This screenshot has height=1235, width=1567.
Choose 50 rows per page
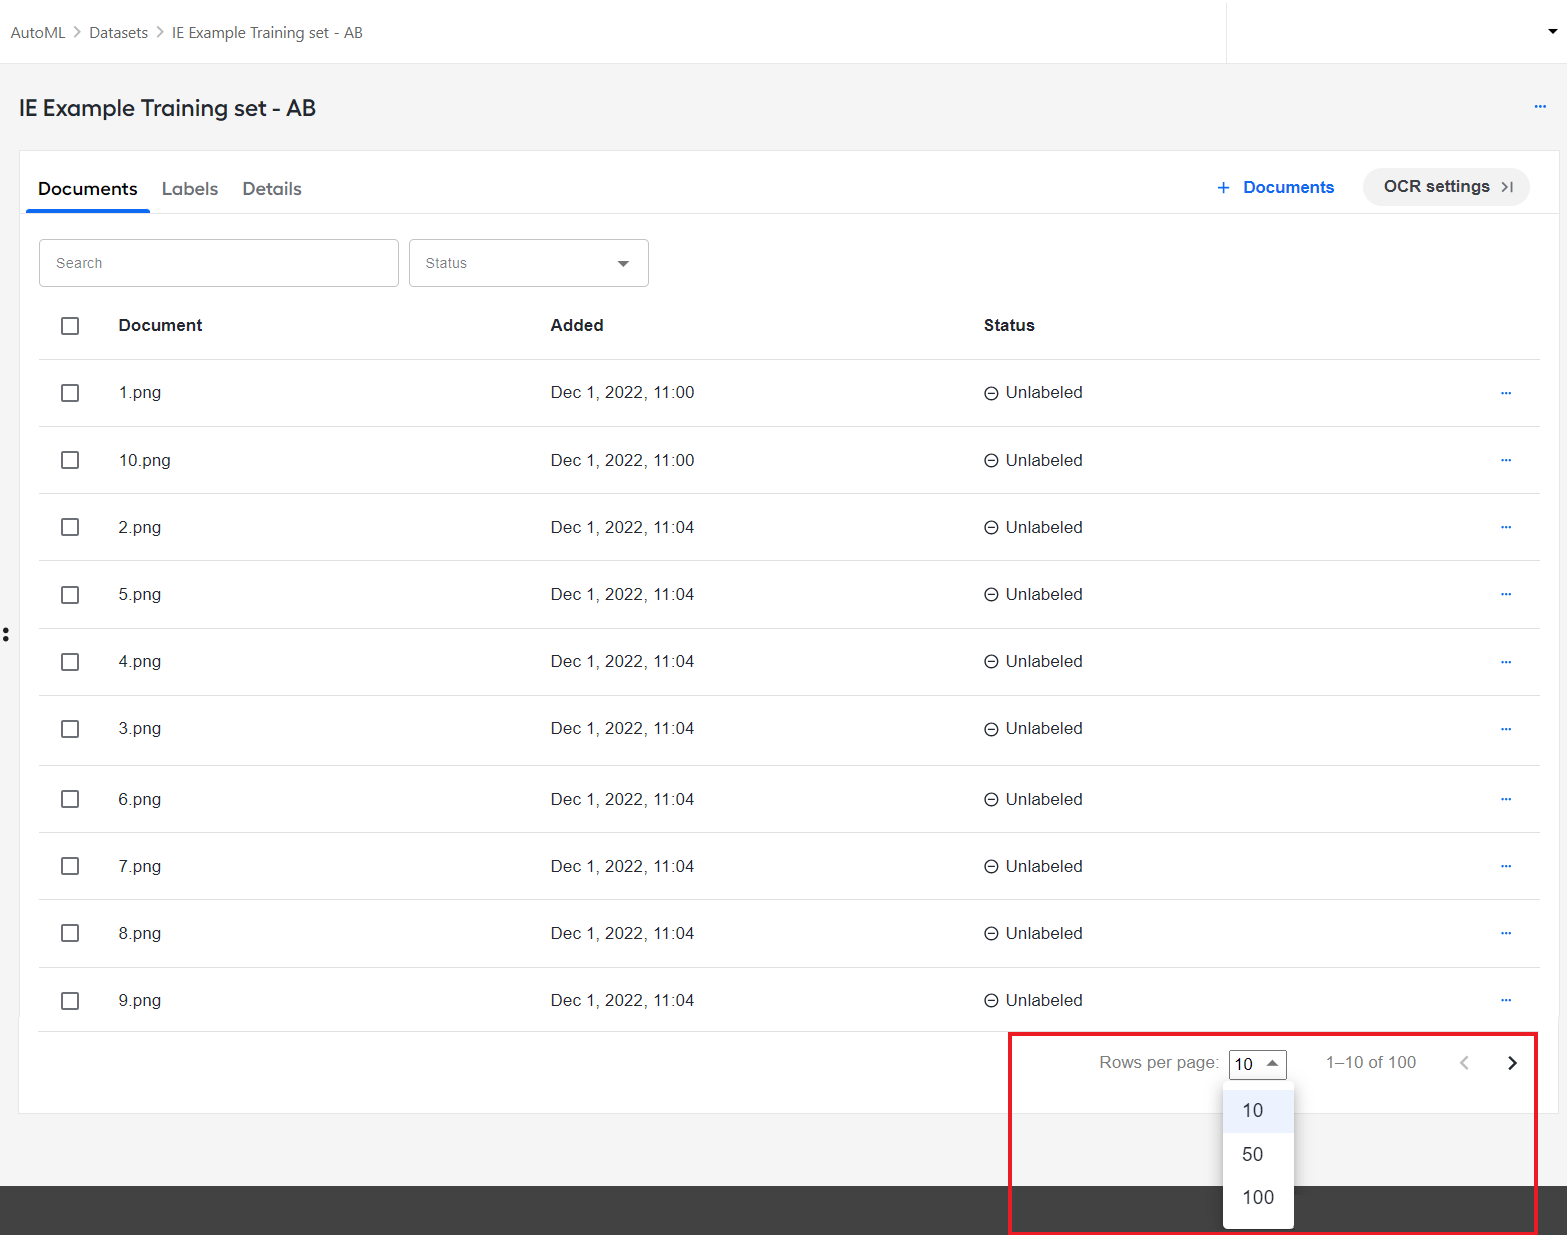coord(1258,1154)
